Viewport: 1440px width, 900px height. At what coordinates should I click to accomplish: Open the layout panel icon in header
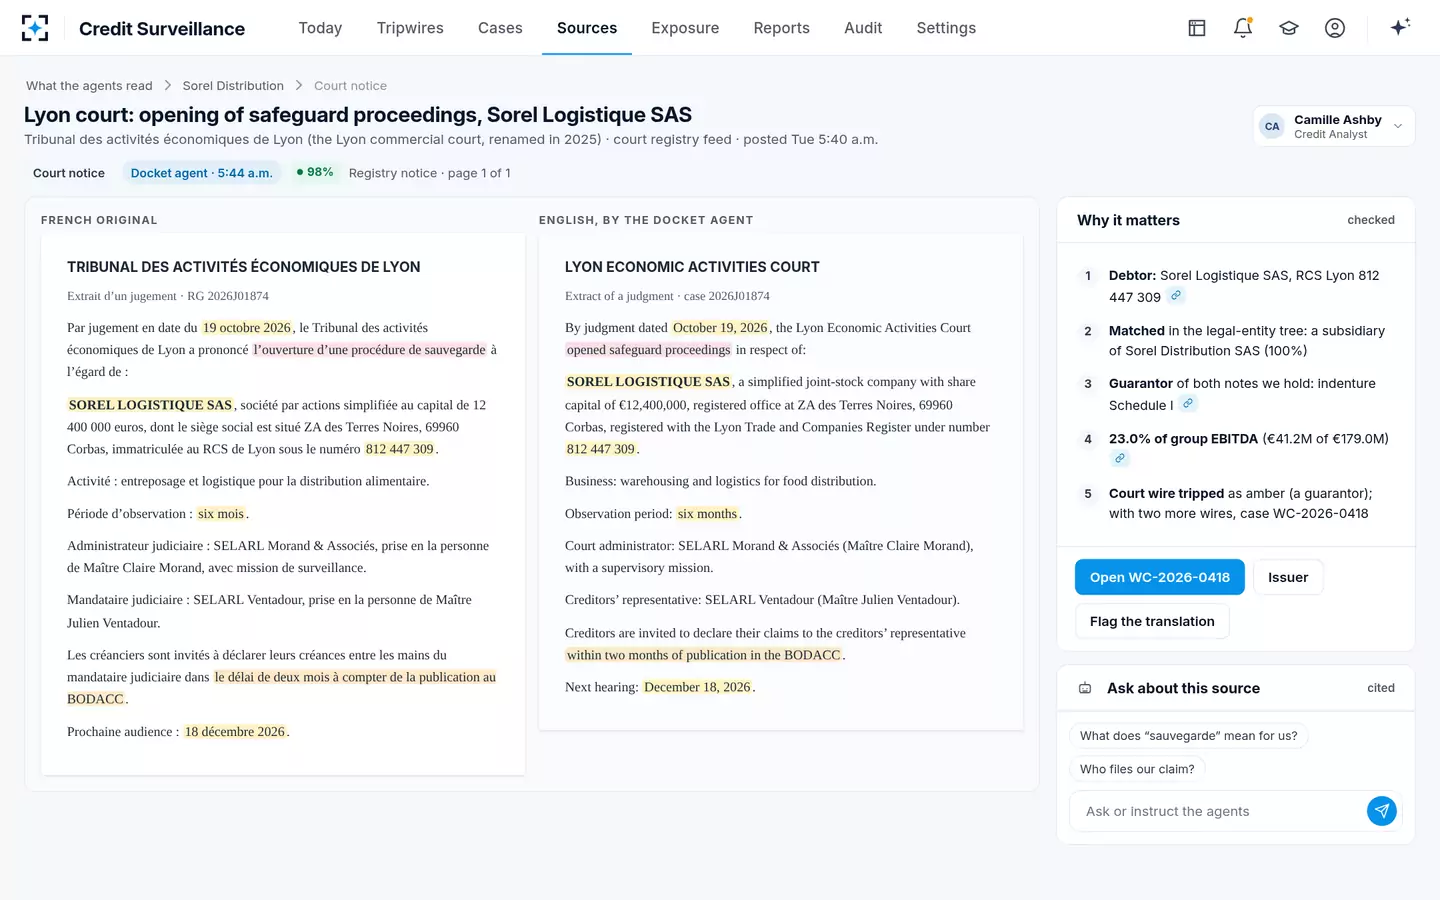(x=1197, y=28)
